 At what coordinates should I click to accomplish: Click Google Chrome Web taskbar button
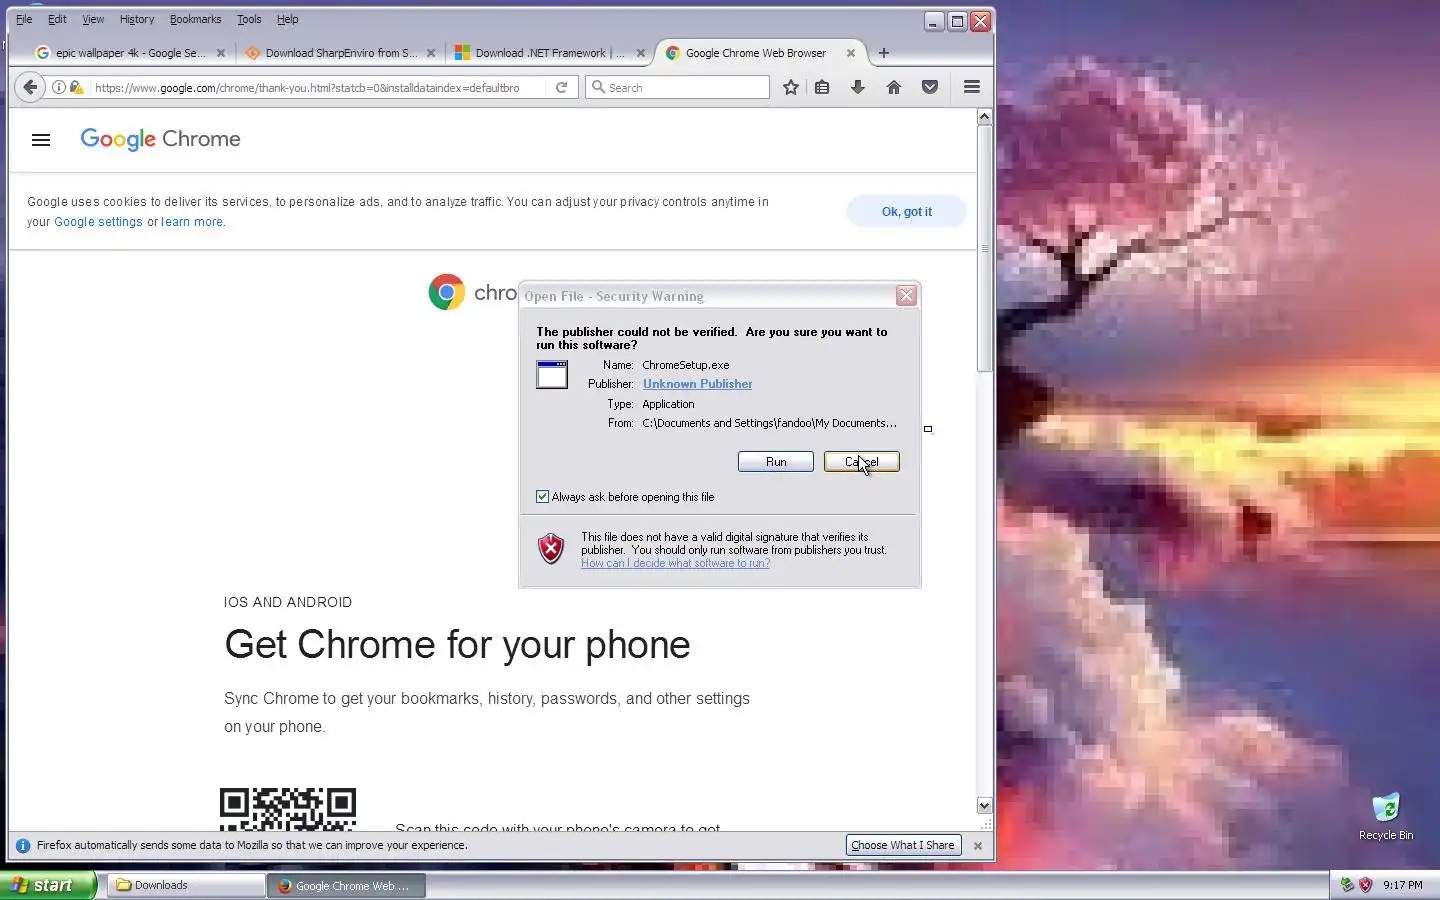point(346,885)
